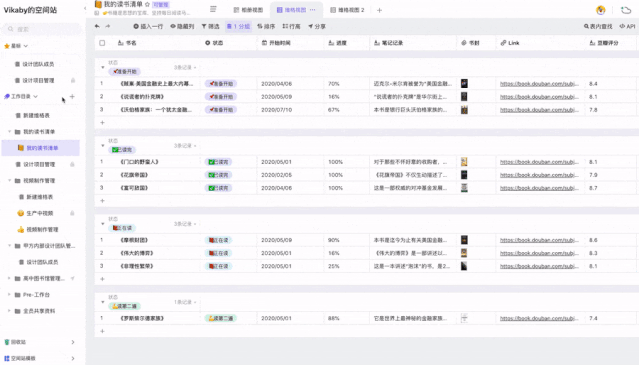The image size is (639, 365).
Task: Click 插入一行 to insert a row
Action: pos(148,26)
